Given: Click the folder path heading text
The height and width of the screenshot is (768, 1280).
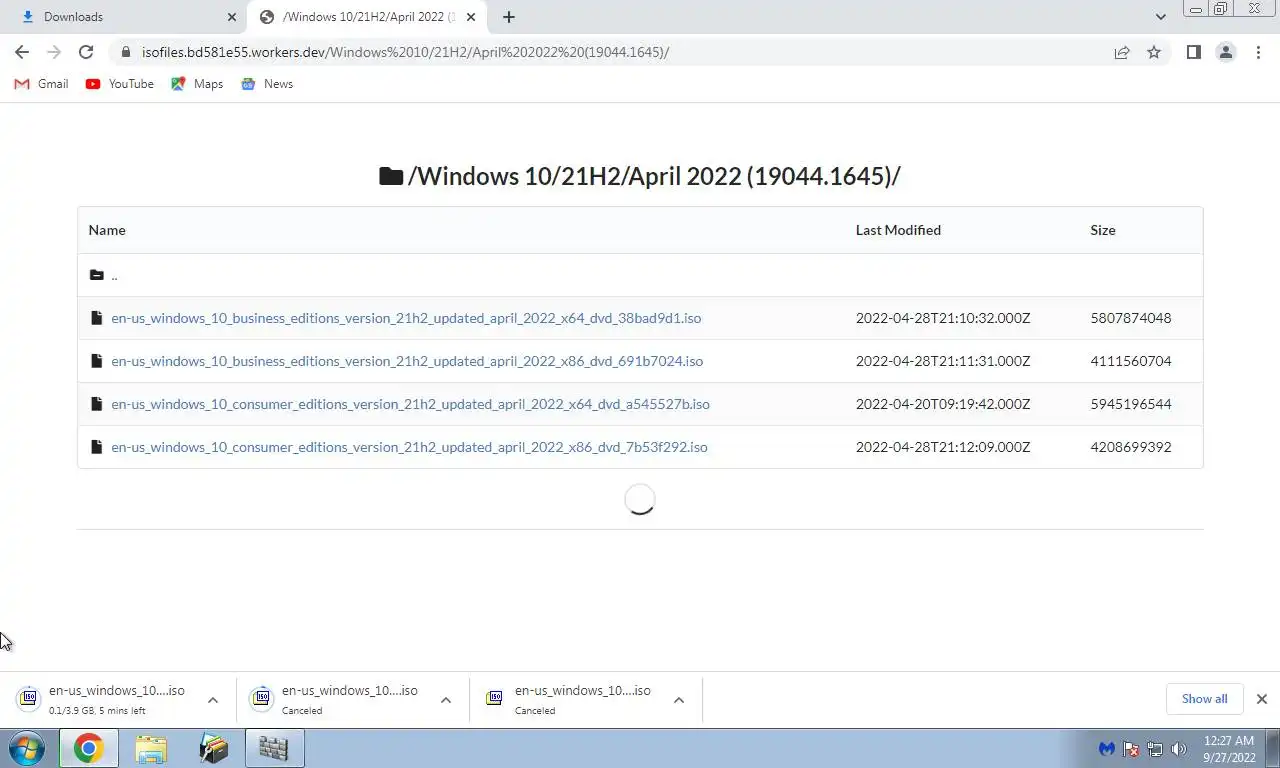Looking at the screenshot, I should (x=654, y=176).
